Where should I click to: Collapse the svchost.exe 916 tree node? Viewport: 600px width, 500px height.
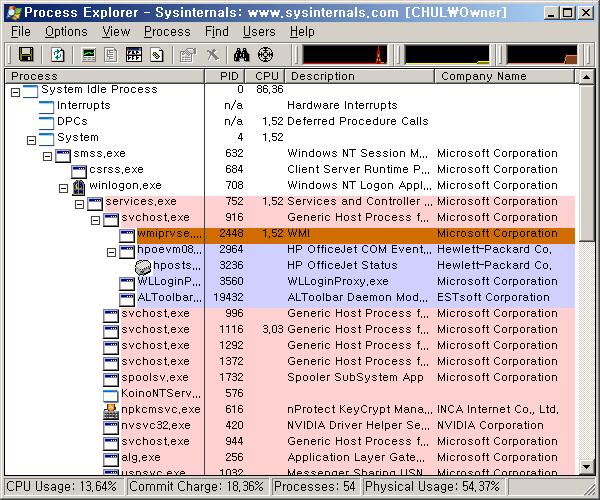tap(96, 220)
